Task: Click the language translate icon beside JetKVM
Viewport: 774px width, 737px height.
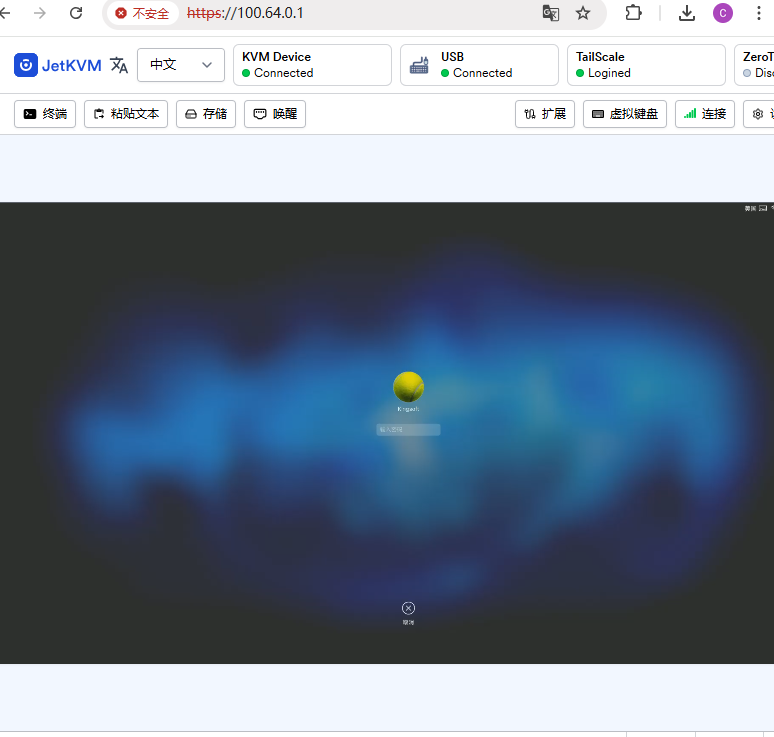Action: [x=119, y=65]
